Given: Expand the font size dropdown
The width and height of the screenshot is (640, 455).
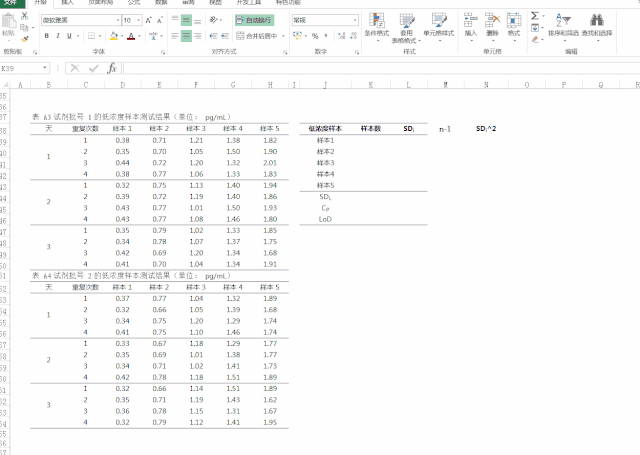Looking at the screenshot, I should 137,20.
